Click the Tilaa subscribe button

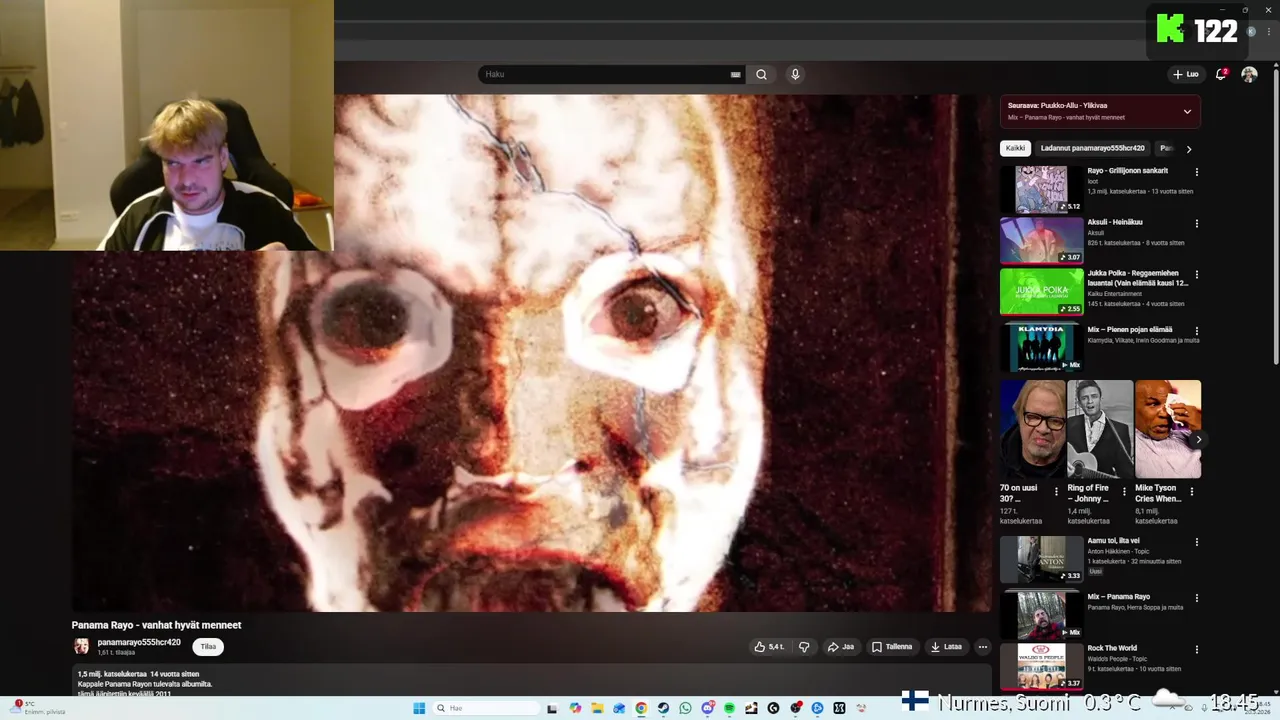(x=208, y=647)
